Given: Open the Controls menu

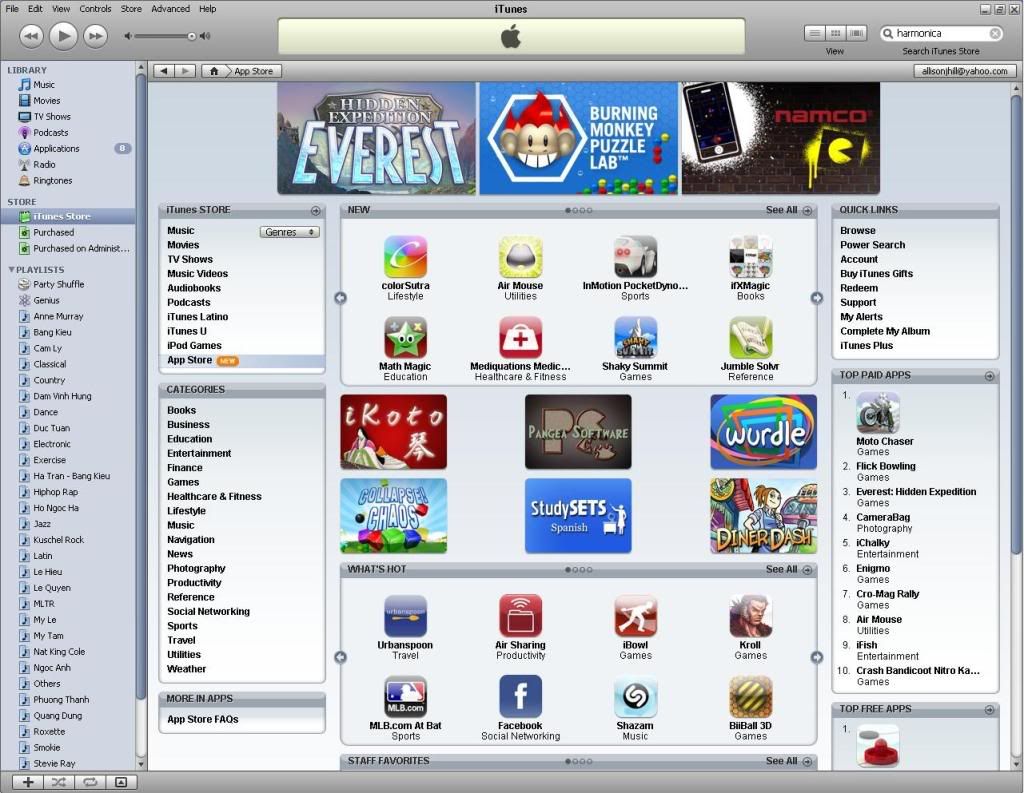Looking at the screenshot, I should point(95,9).
